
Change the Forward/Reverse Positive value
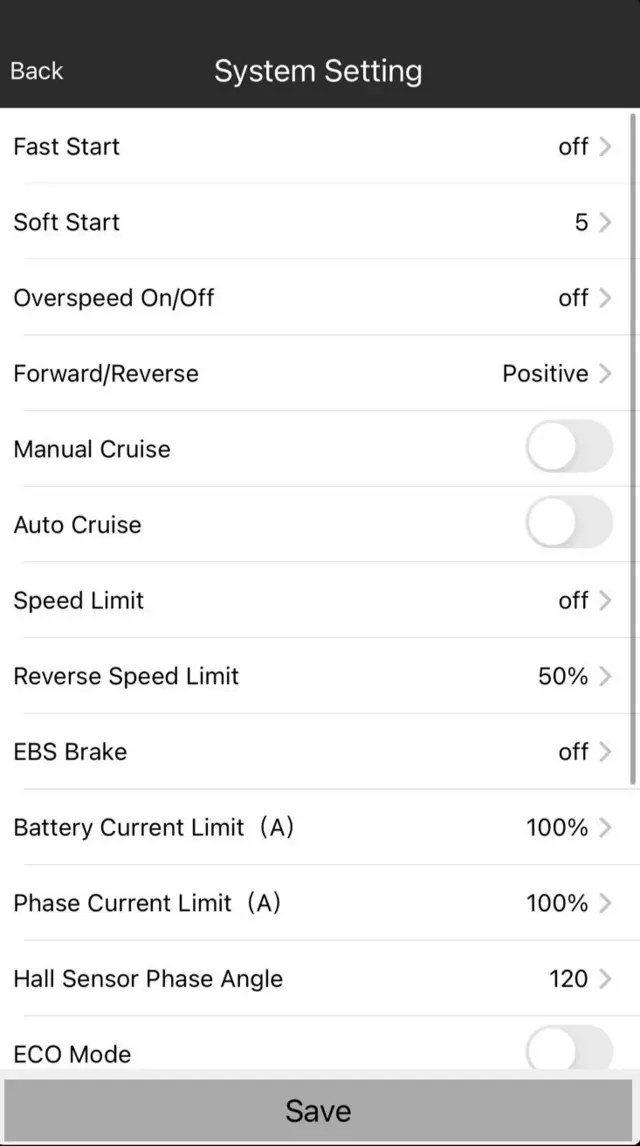[545, 374]
